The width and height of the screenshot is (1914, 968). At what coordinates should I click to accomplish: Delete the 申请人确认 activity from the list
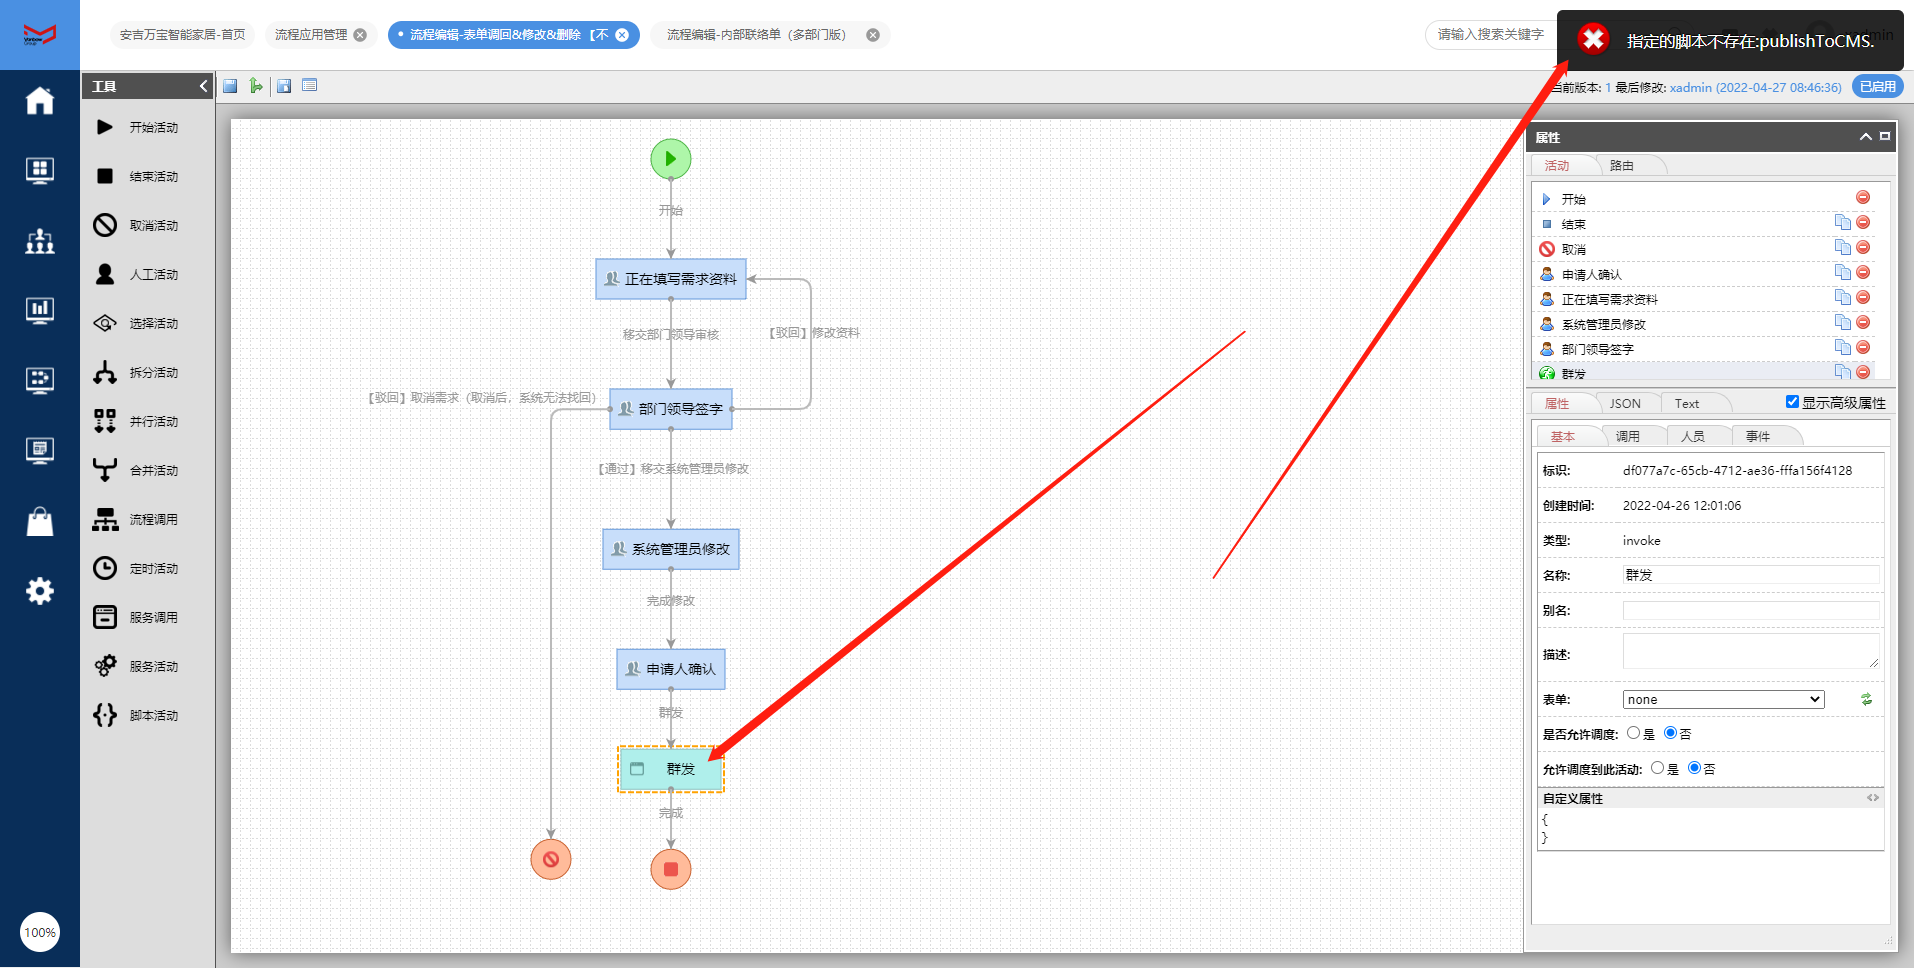[1863, 272]
